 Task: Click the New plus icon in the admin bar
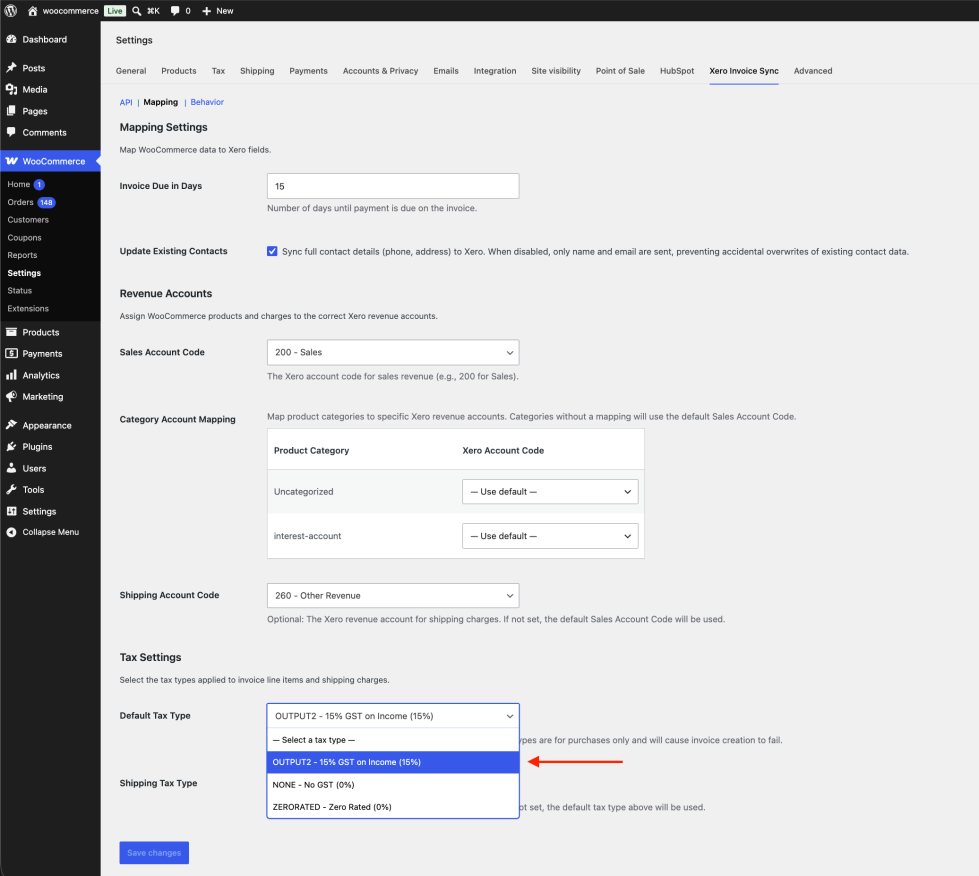click(207, 11)
